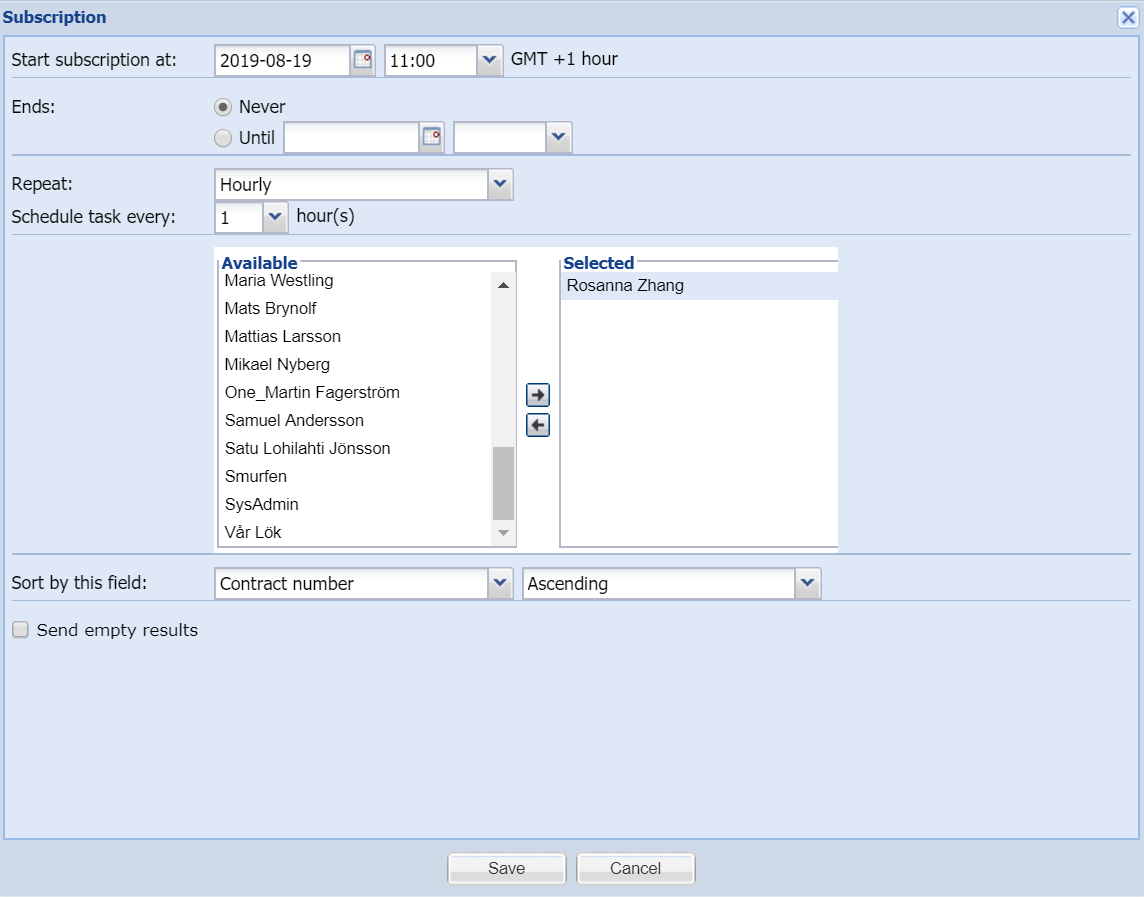
Task: Click the Until end date input field
Action: pos(352,137)
